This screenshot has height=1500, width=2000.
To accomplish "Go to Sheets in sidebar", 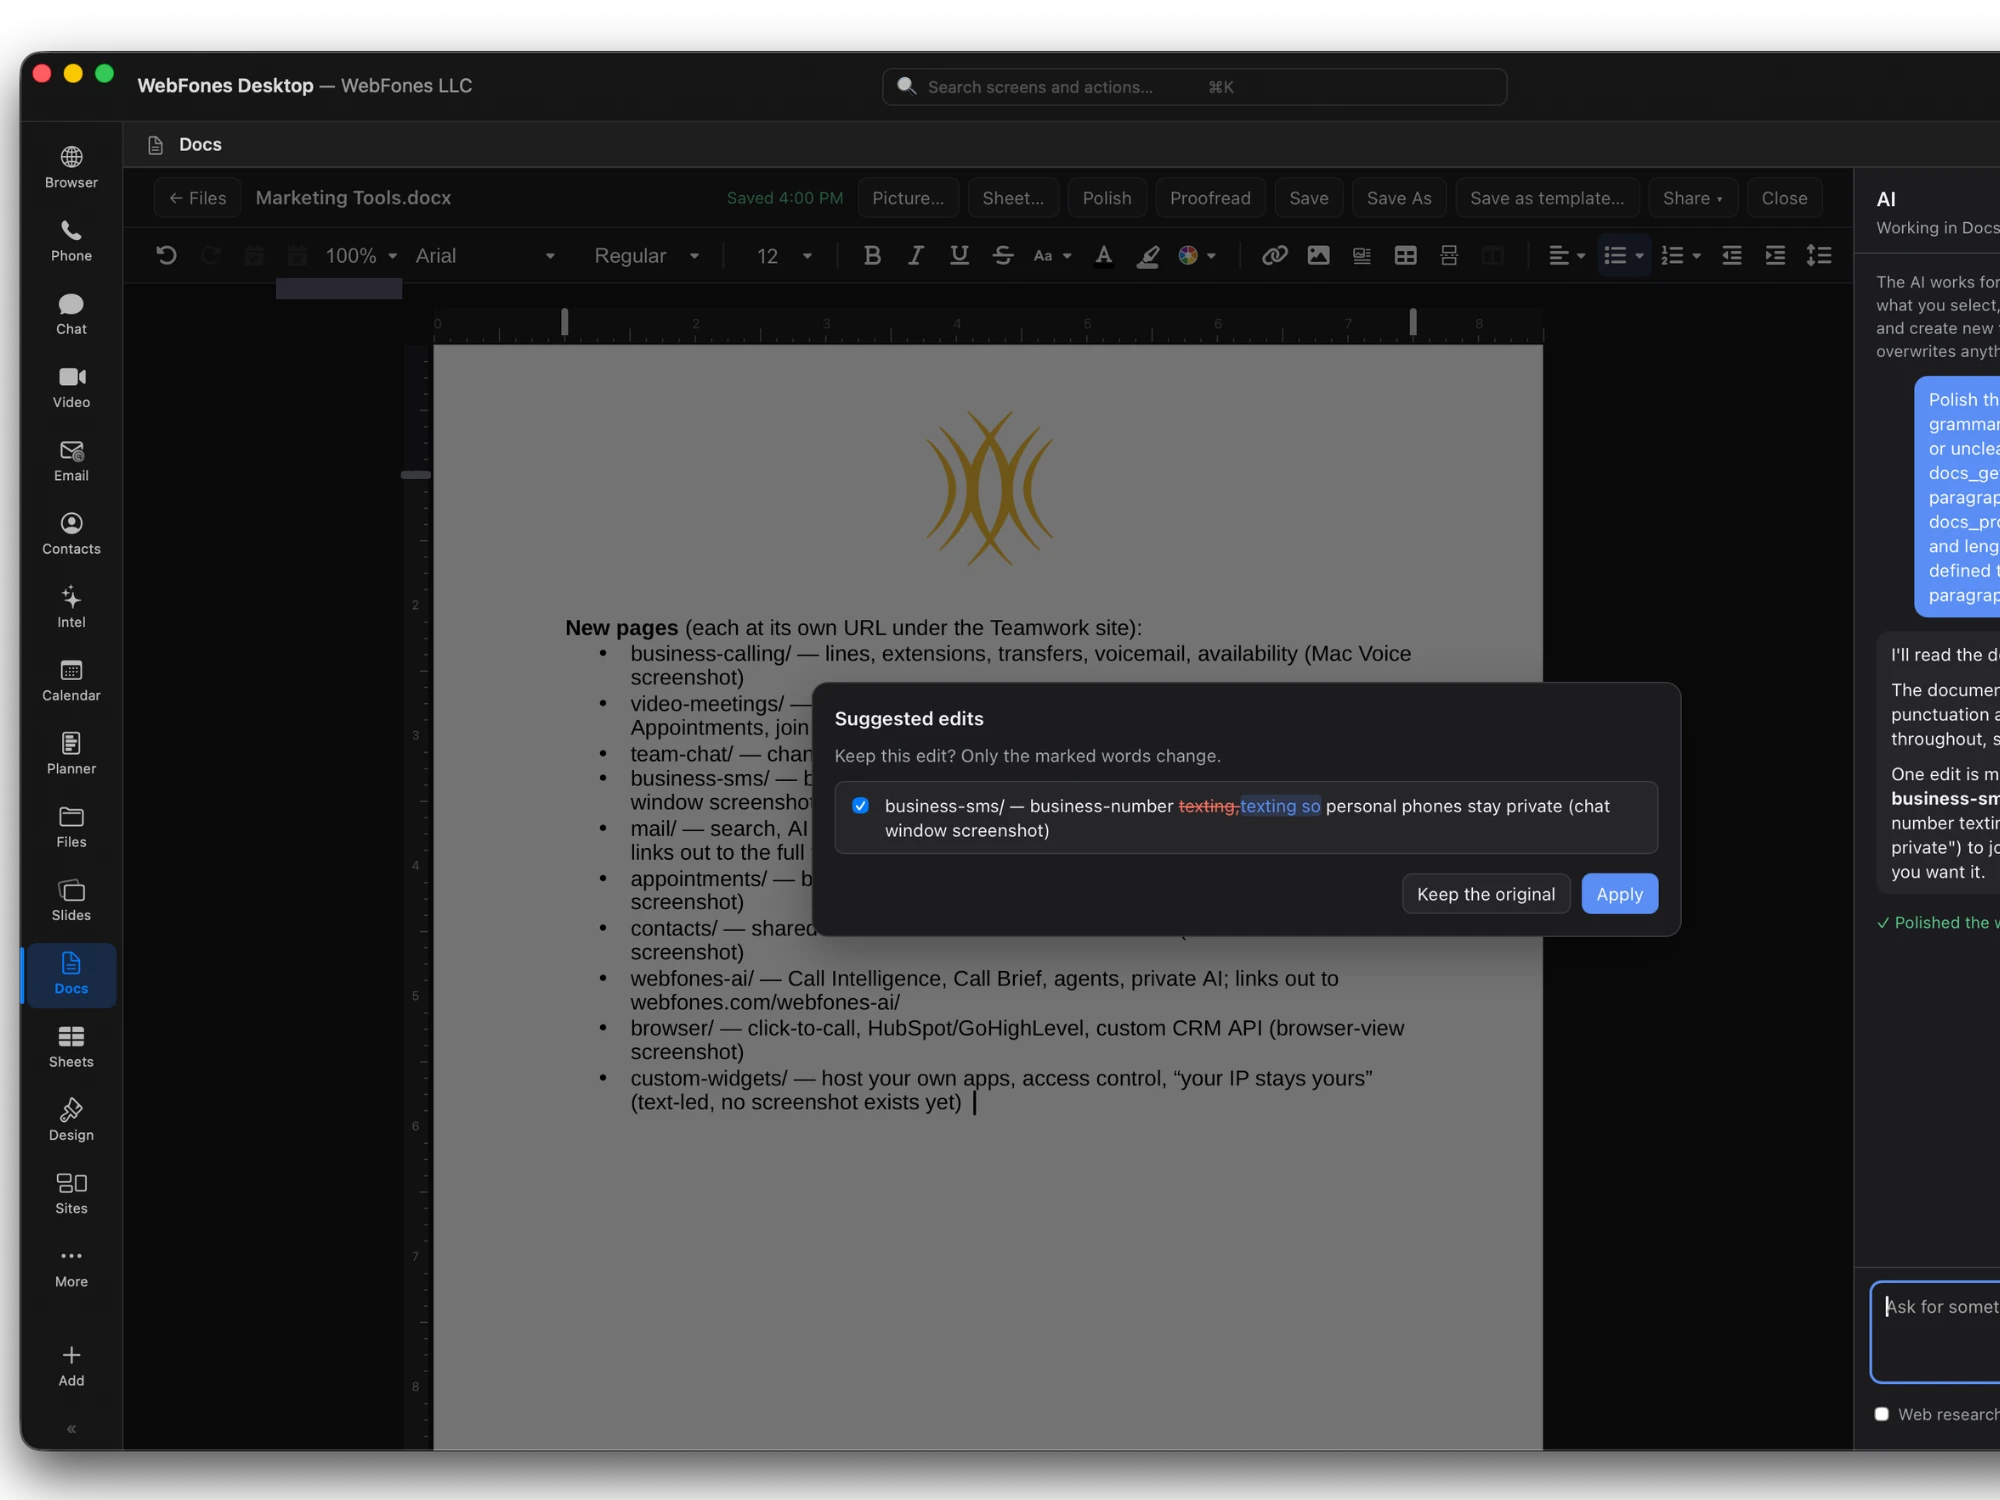I will coord(71,1047).
